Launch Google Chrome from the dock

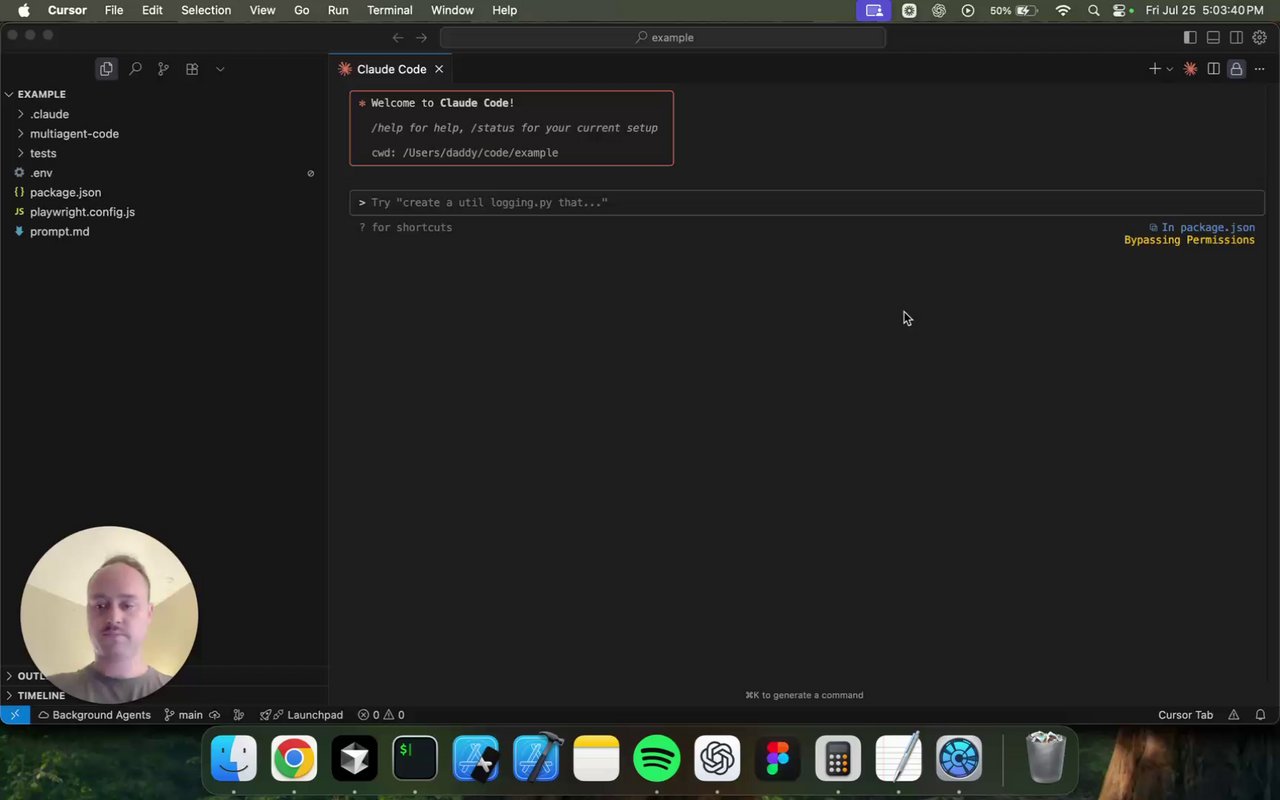pyautogui.click(x=294, y=758)
